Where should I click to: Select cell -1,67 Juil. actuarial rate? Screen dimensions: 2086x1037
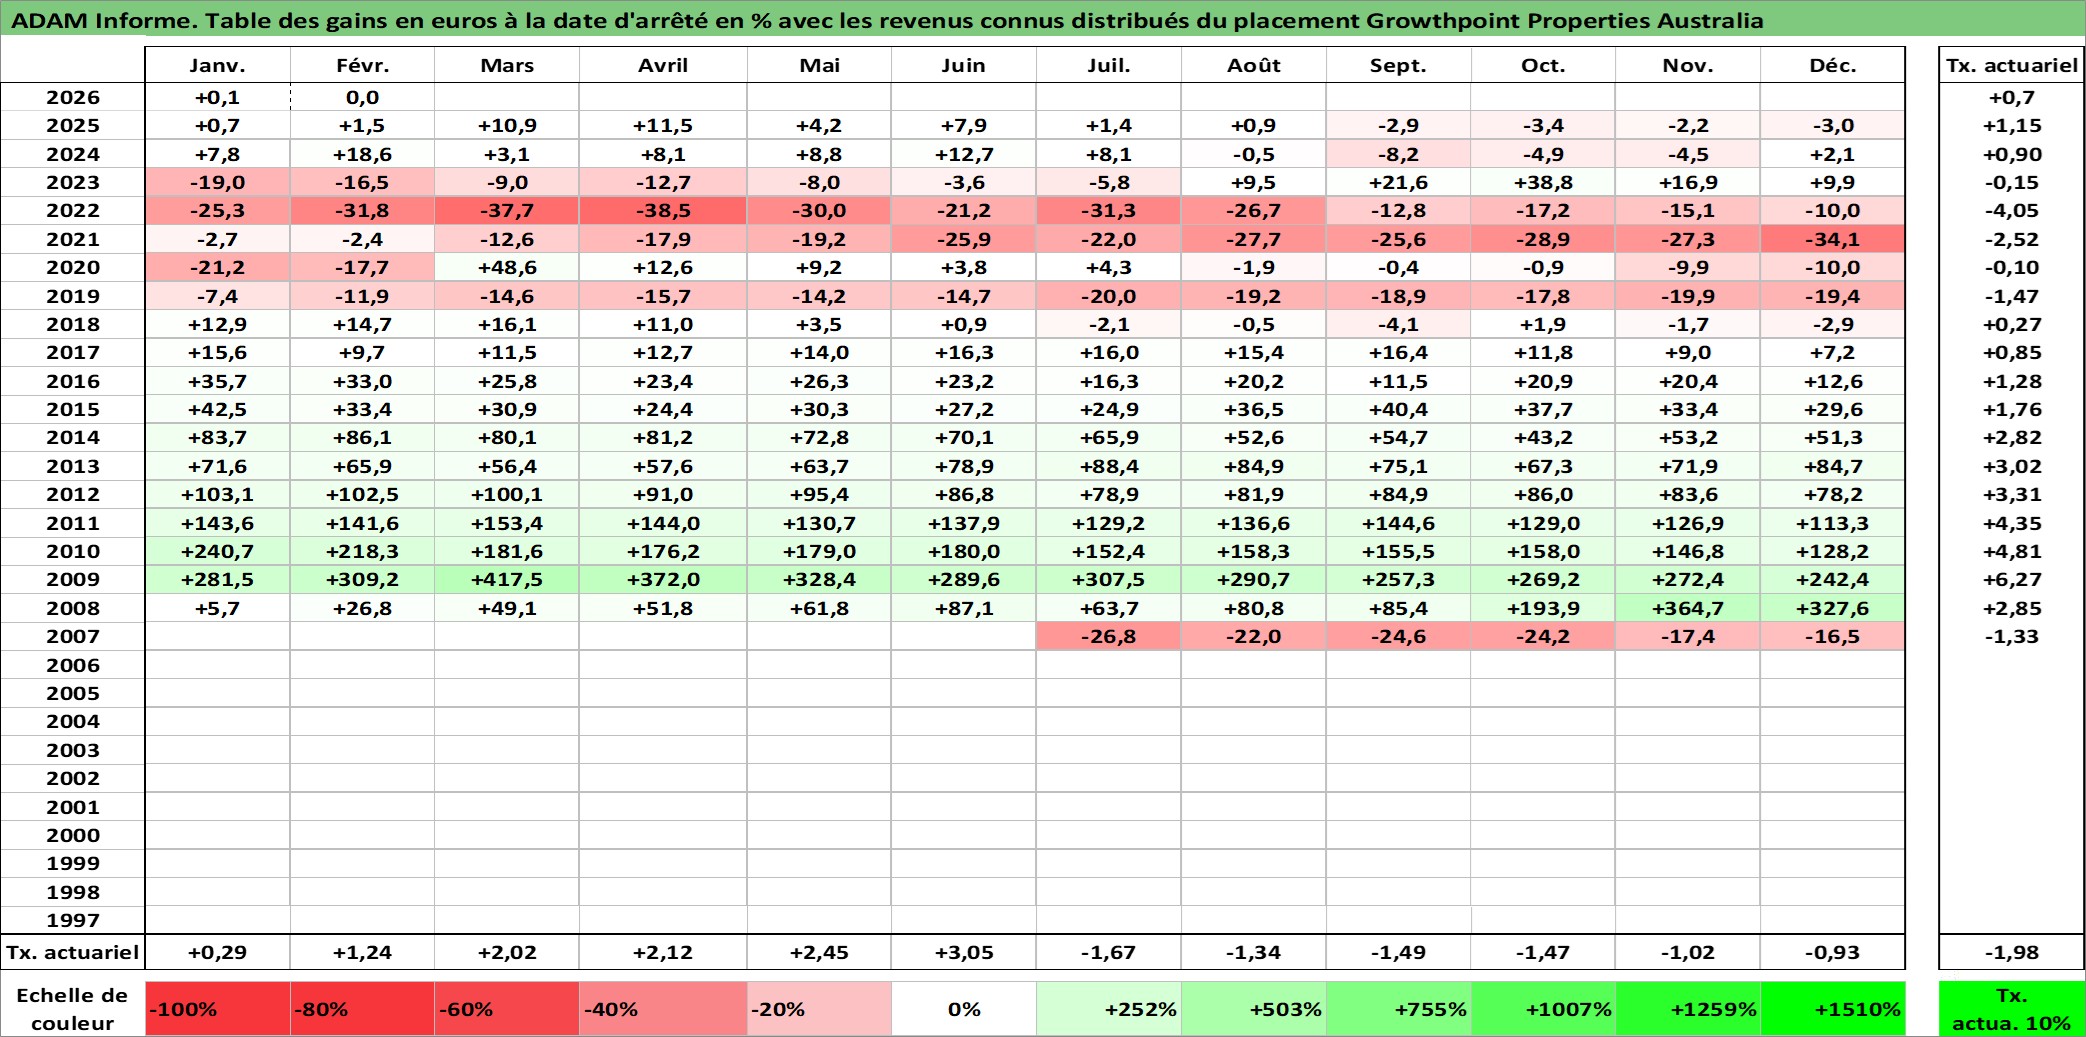(1109, 952)
